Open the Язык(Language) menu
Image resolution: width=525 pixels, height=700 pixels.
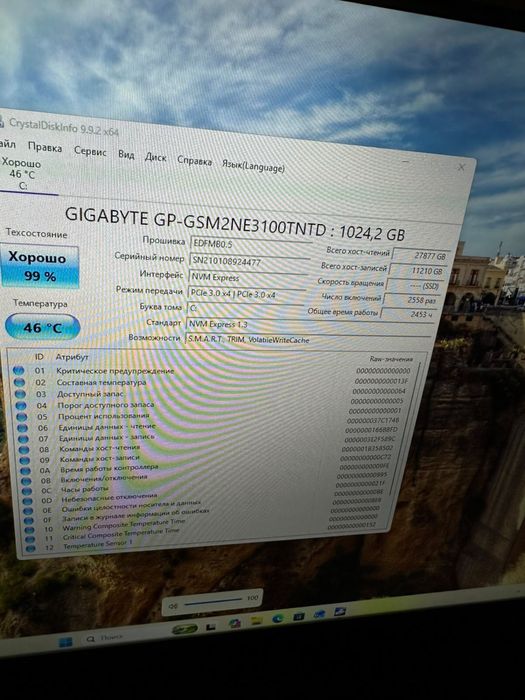click(253, 165)
